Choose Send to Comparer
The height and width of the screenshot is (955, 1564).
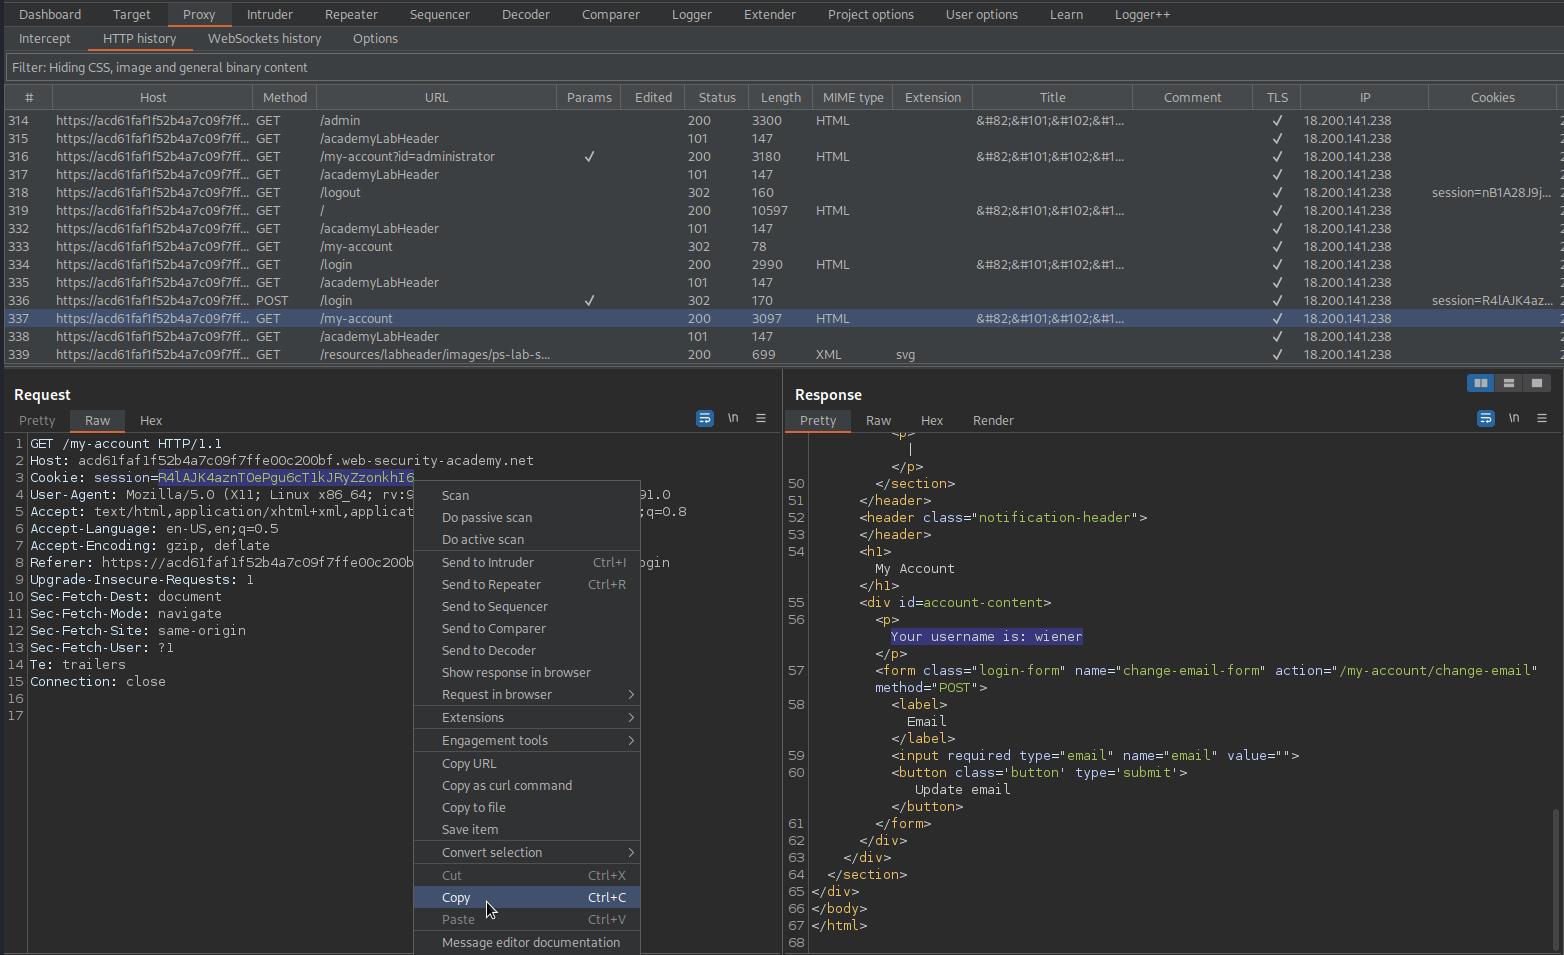527,629
